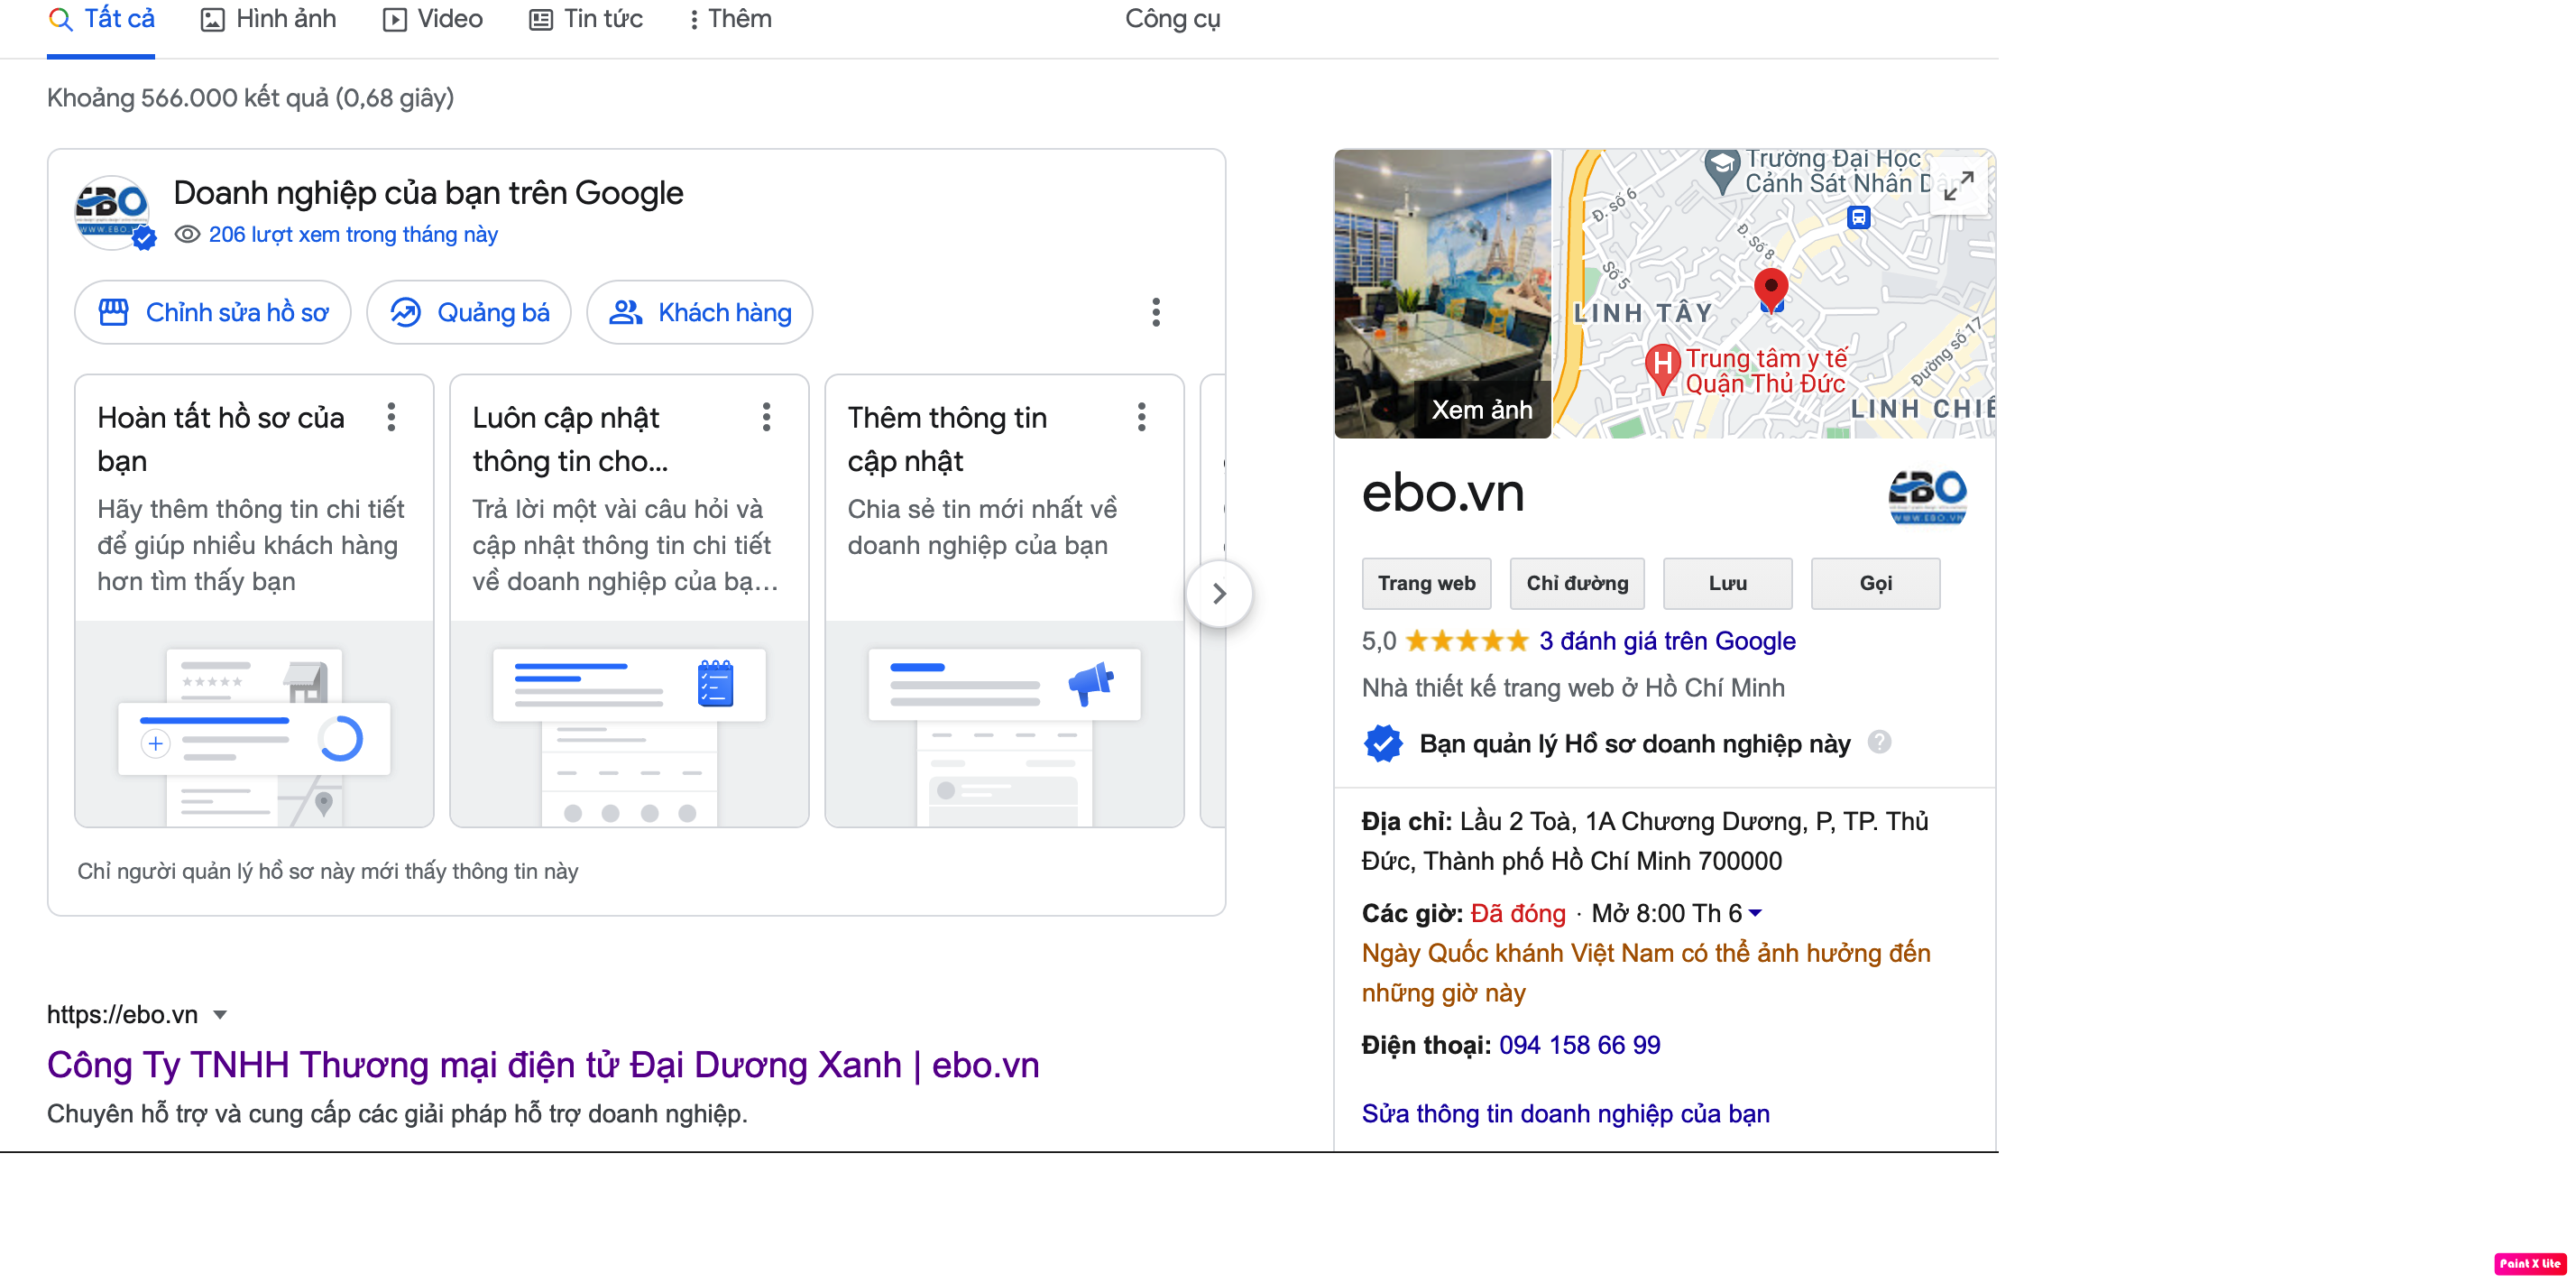
Task: Open Công Ty TNHH Thương mại điện tử result
Action: pyautogui.click(x=543, y=1066)
